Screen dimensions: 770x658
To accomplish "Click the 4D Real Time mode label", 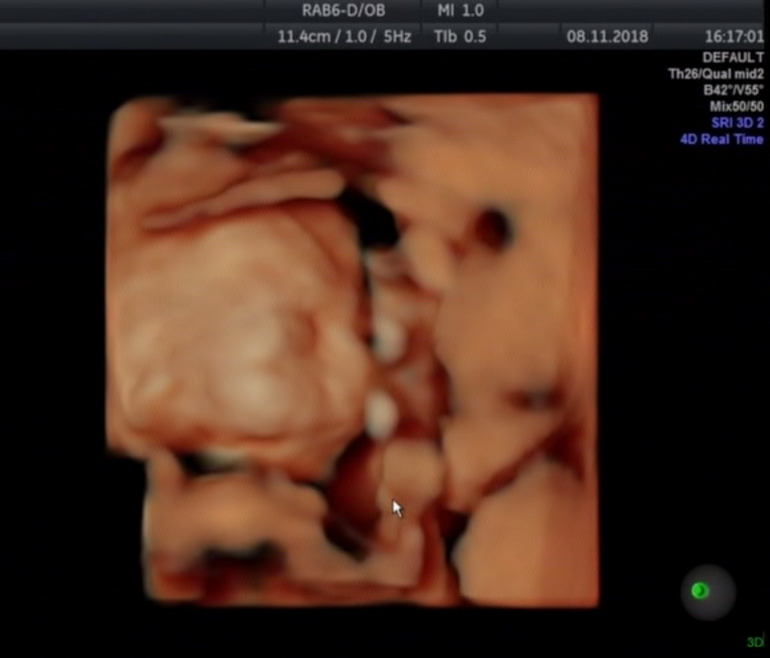I will [x=721, y=139].
